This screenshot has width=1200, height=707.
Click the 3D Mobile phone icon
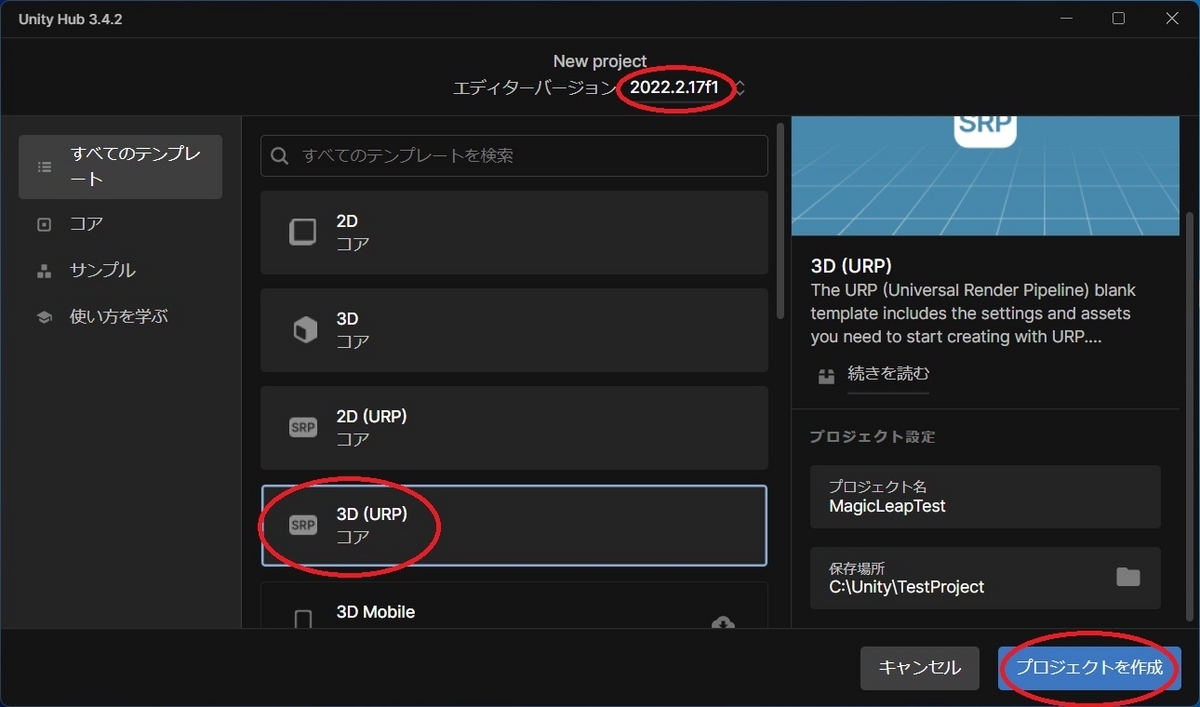[303, 620]
